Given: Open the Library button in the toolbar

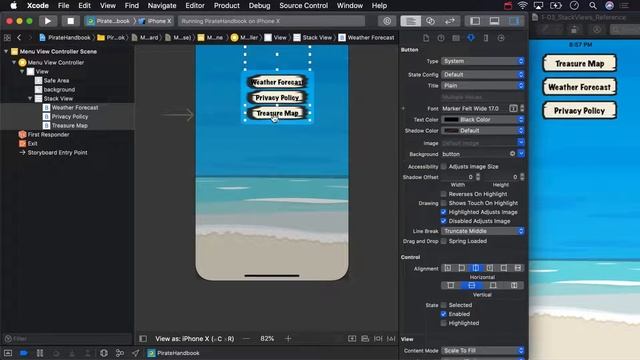Looking at the screenshot, I should click(x=387, y=21).
